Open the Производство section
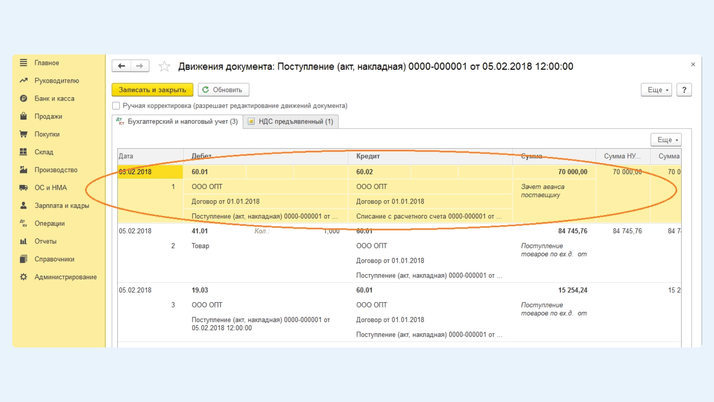This screenshot has width=714, height=402. point(55,170)
